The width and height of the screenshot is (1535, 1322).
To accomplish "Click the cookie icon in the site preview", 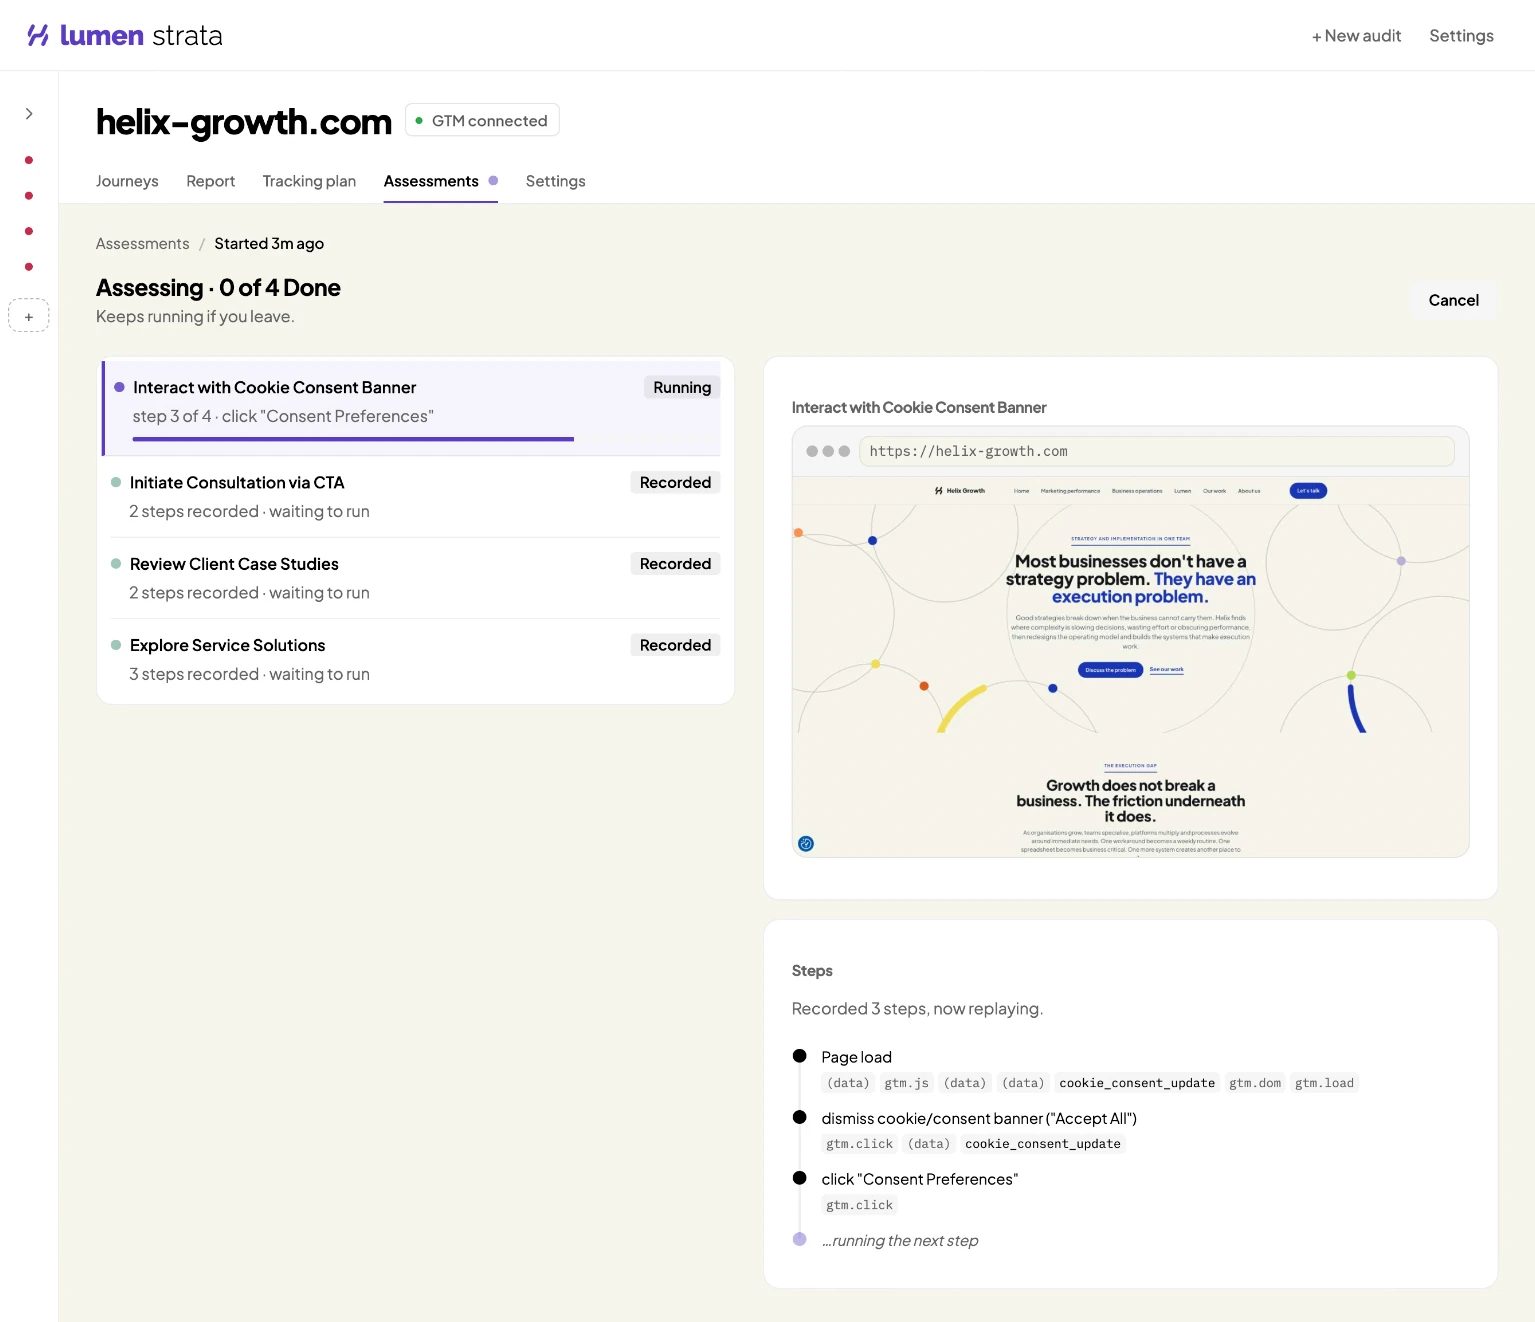I will pyautogui.click(x=806, y=844).
